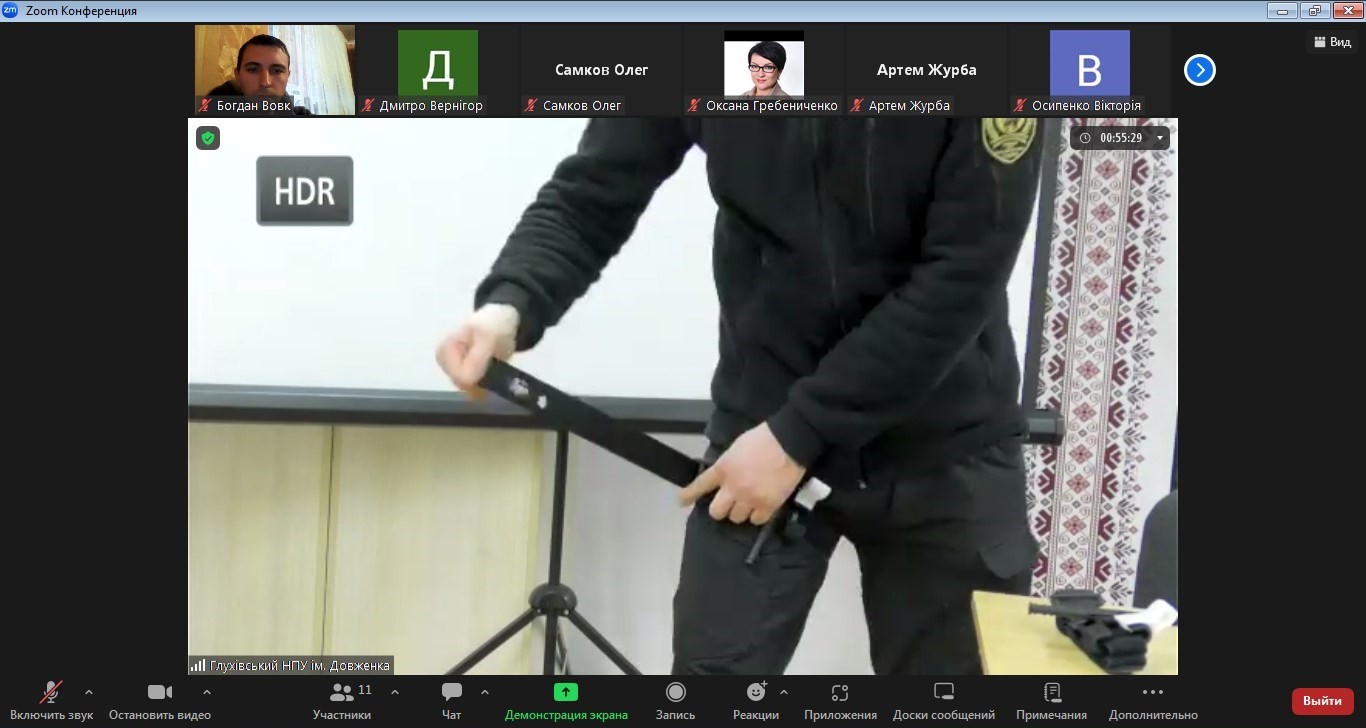Toggle camera with Остановить видео
1366x728 pixels.
160,700
